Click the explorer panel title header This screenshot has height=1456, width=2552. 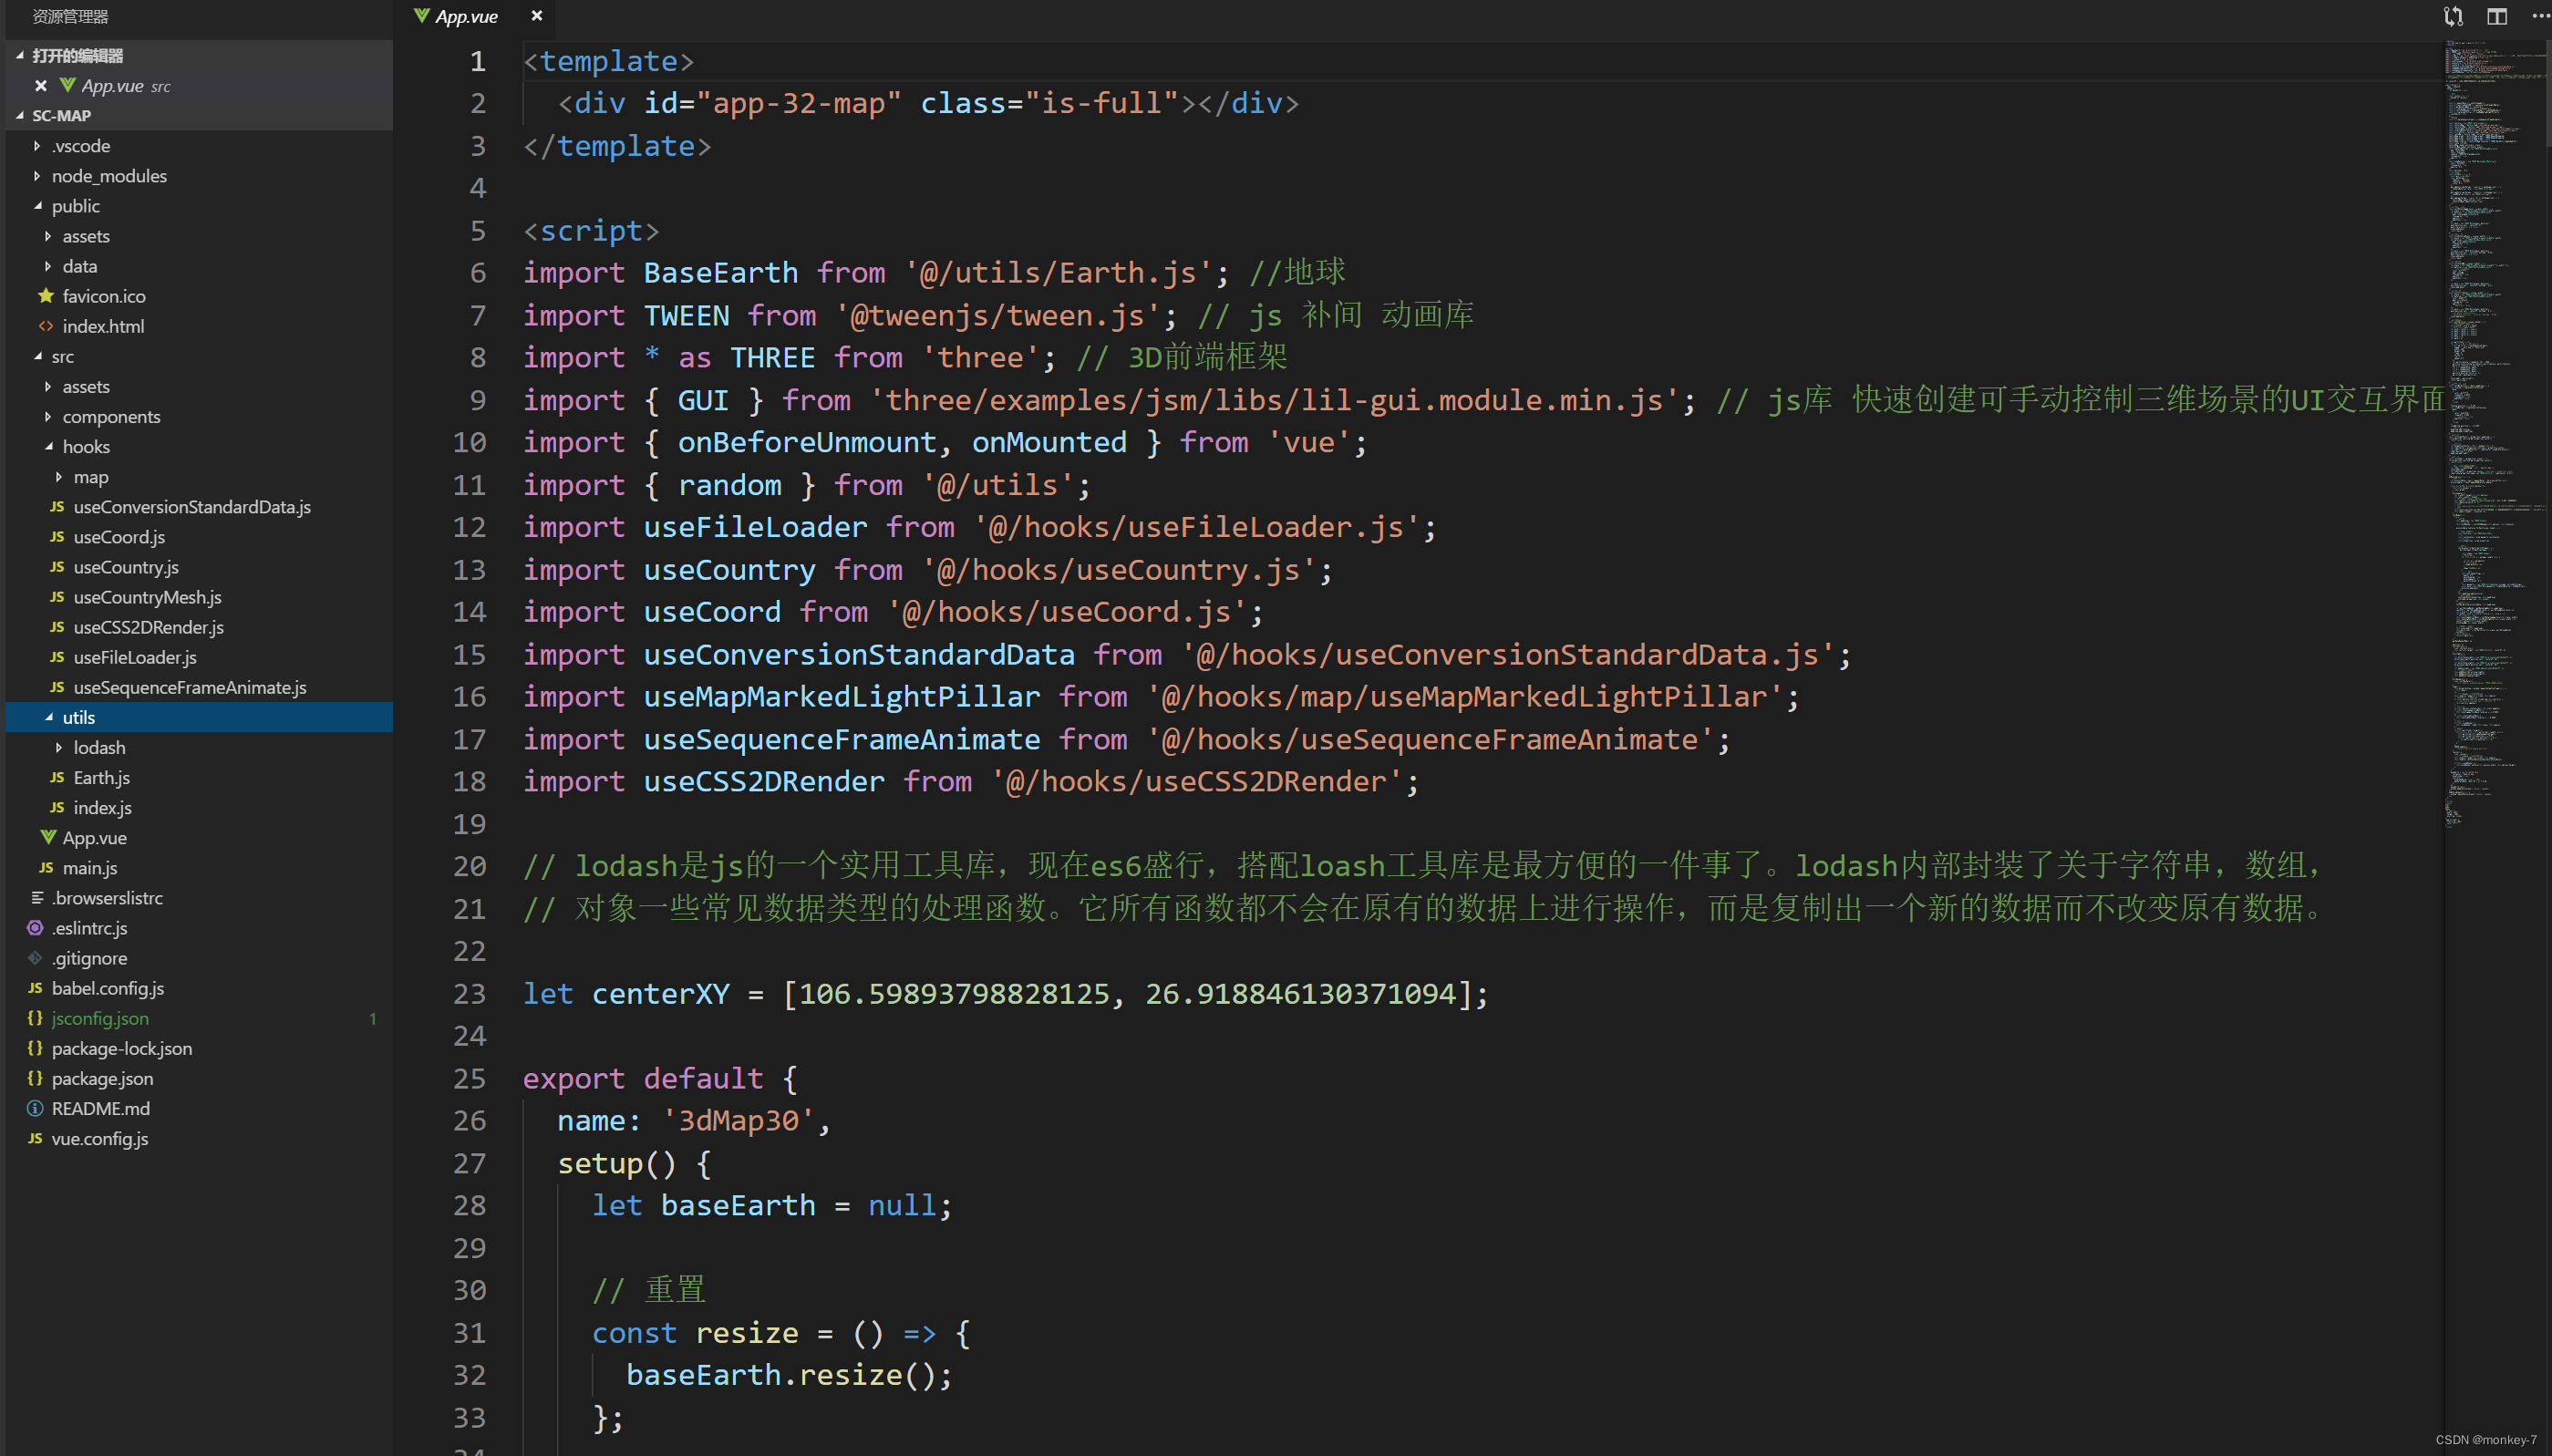pos(70,16)
